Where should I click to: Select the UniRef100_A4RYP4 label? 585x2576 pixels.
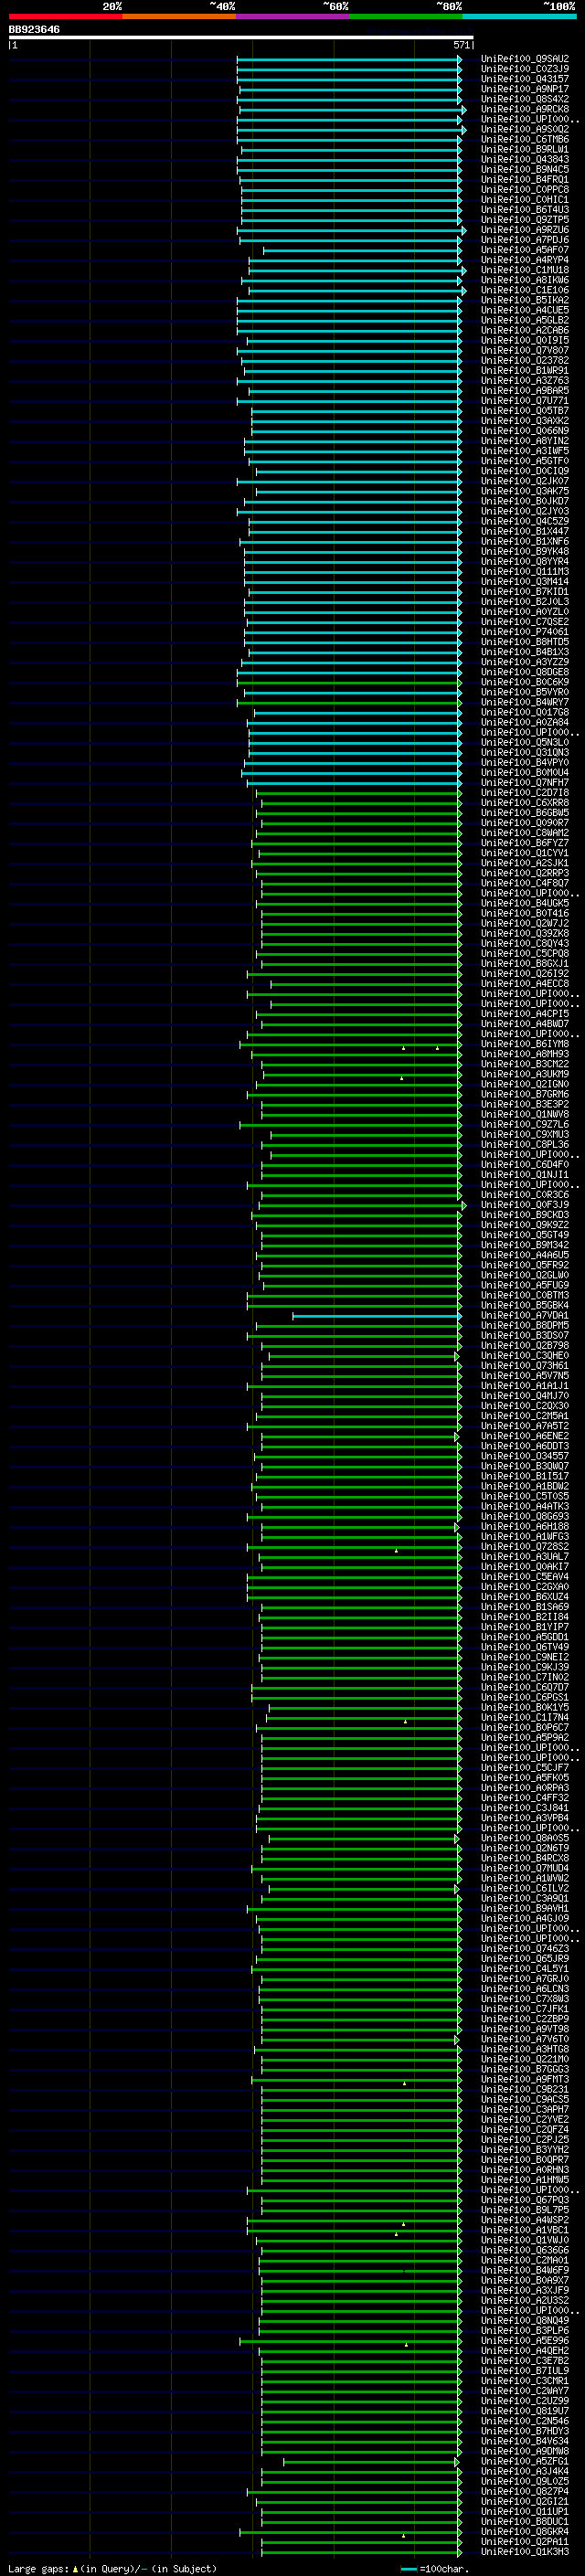[525, 260]
